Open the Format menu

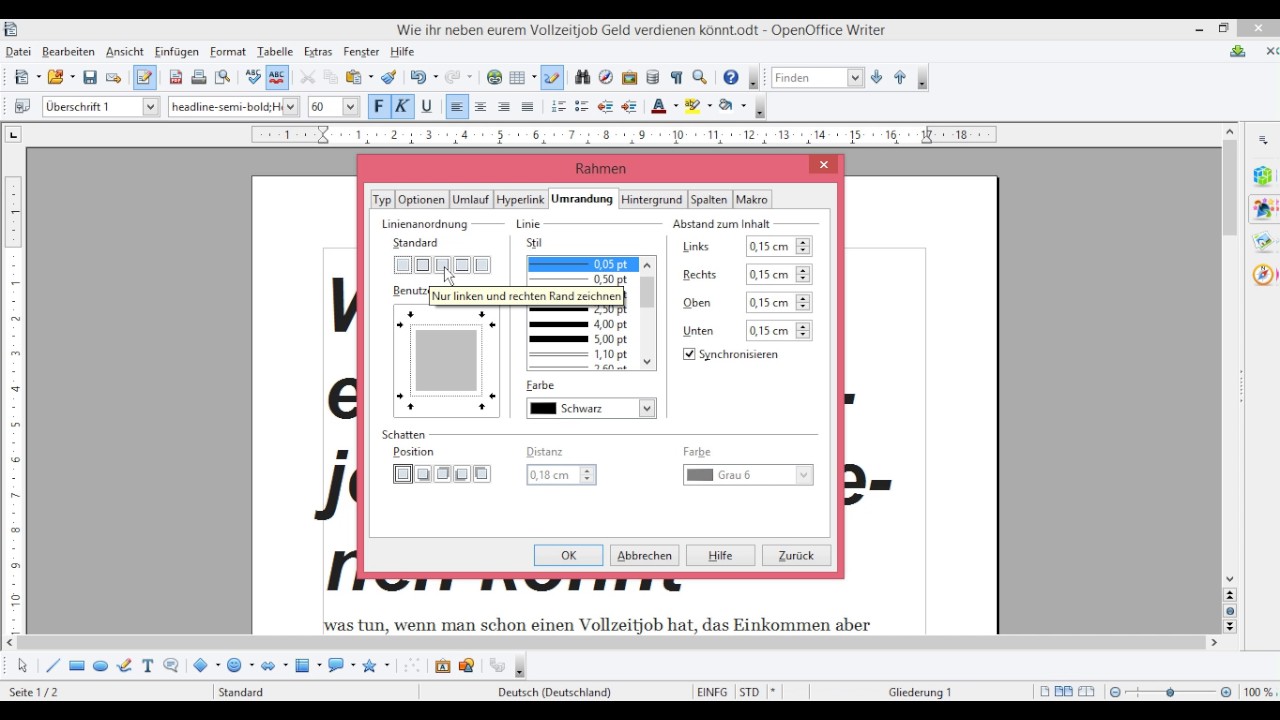tap(228, 51)
